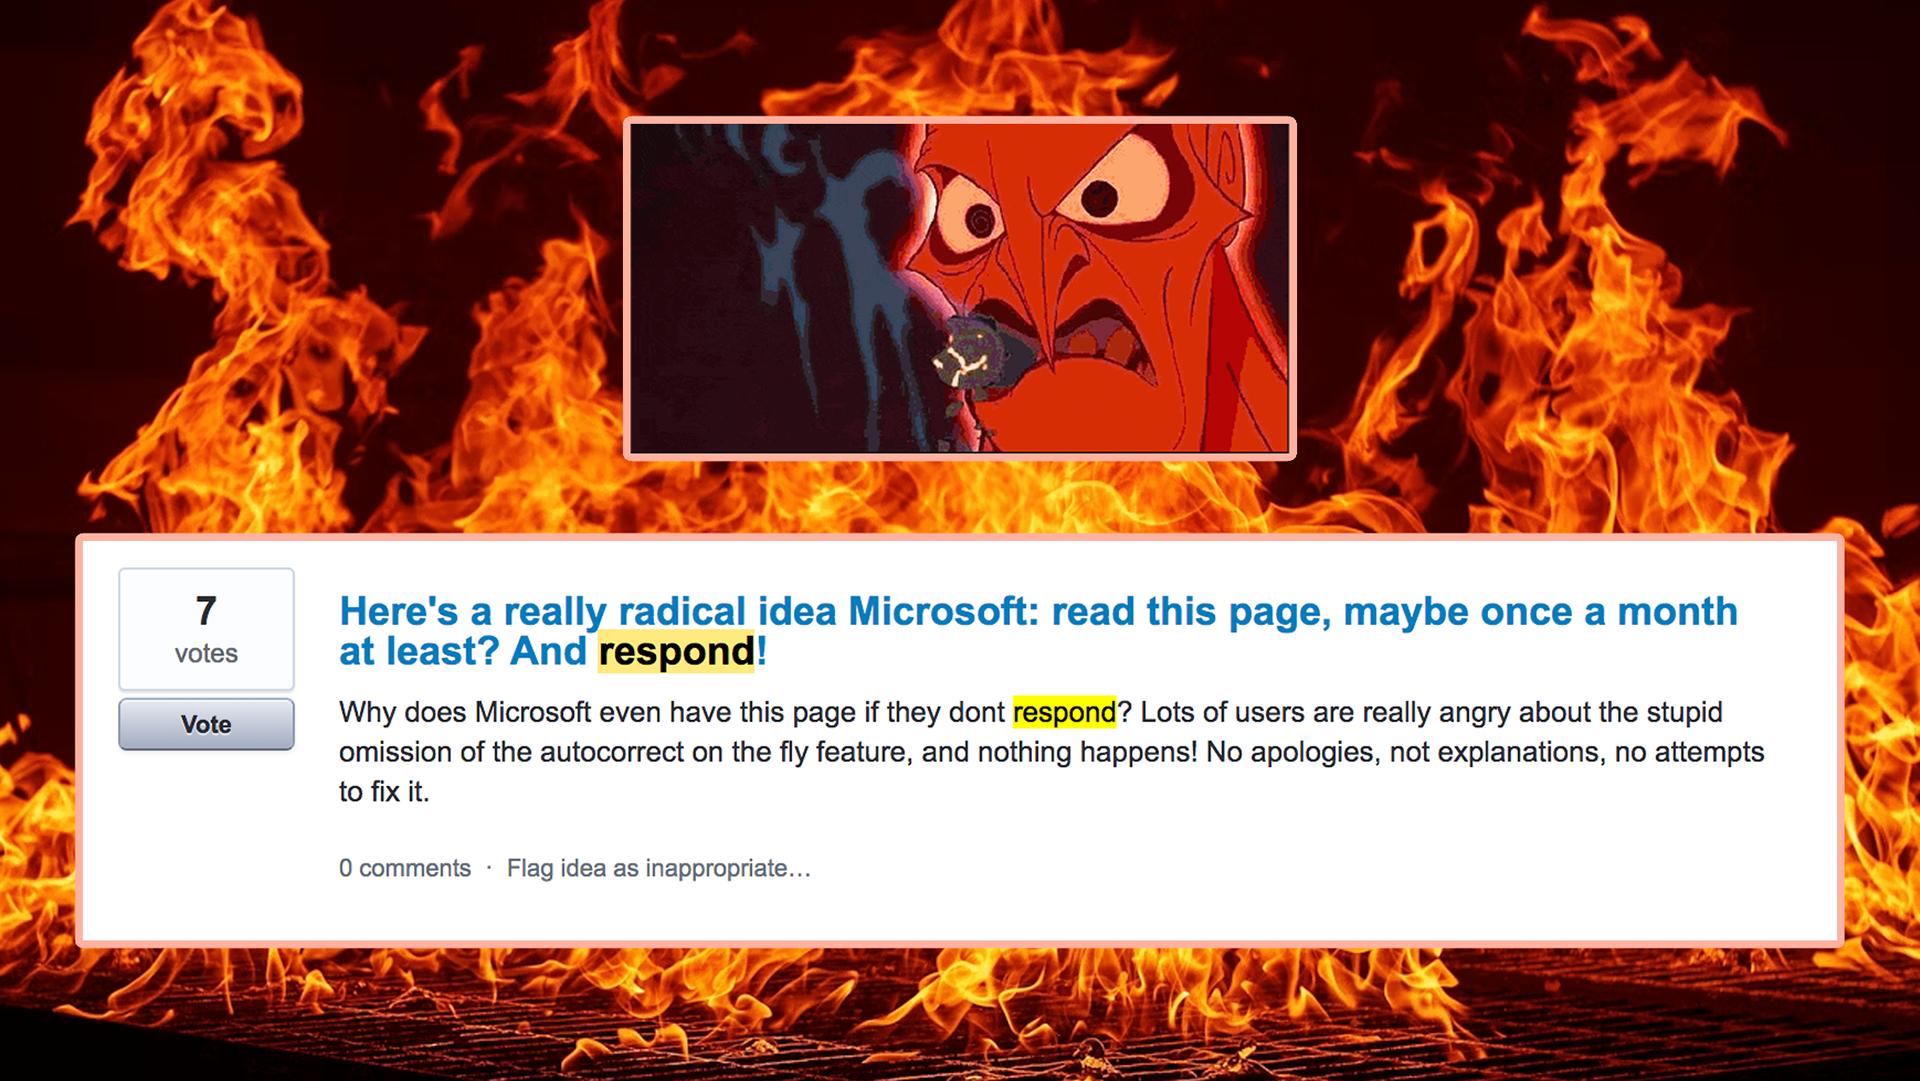Click the gray Vote button
Image resolution: width=1920 pixels, height=1081 pixels.
(x=206, y=724)
